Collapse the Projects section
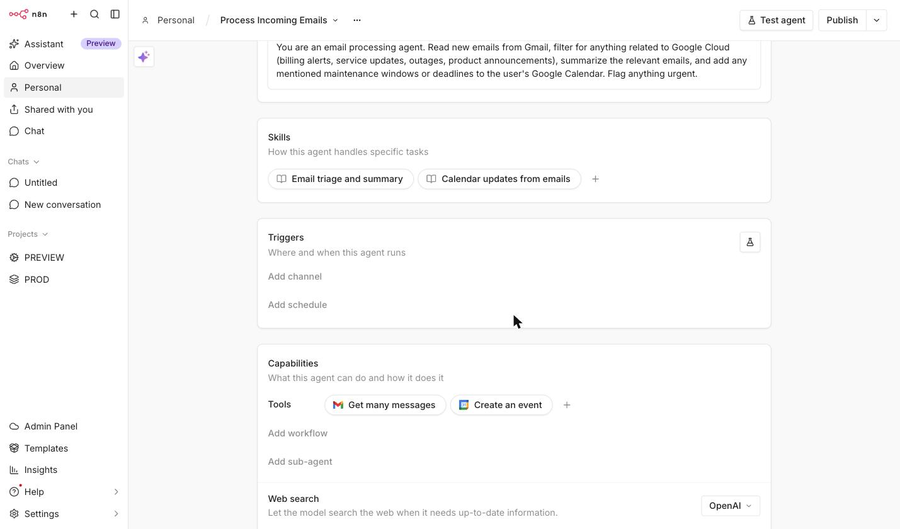The image size is (900, 529). pos(28,234)
